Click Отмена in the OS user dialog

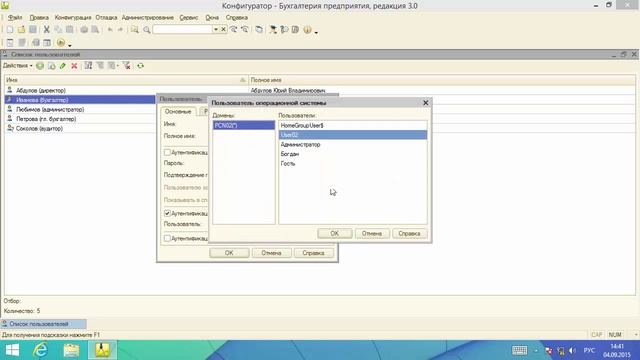coord(371,233)
